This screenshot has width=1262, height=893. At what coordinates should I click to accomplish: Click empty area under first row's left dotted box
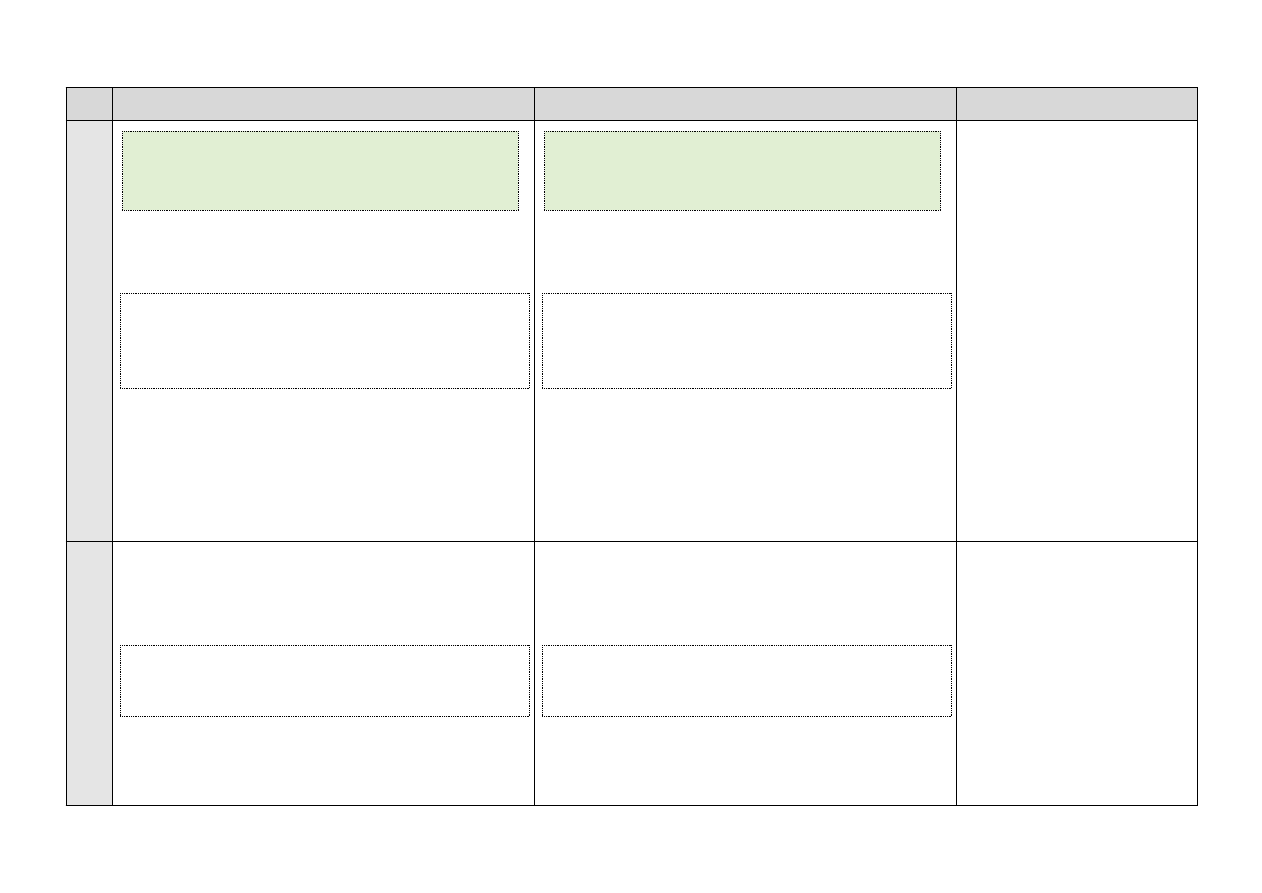(323, 465)
